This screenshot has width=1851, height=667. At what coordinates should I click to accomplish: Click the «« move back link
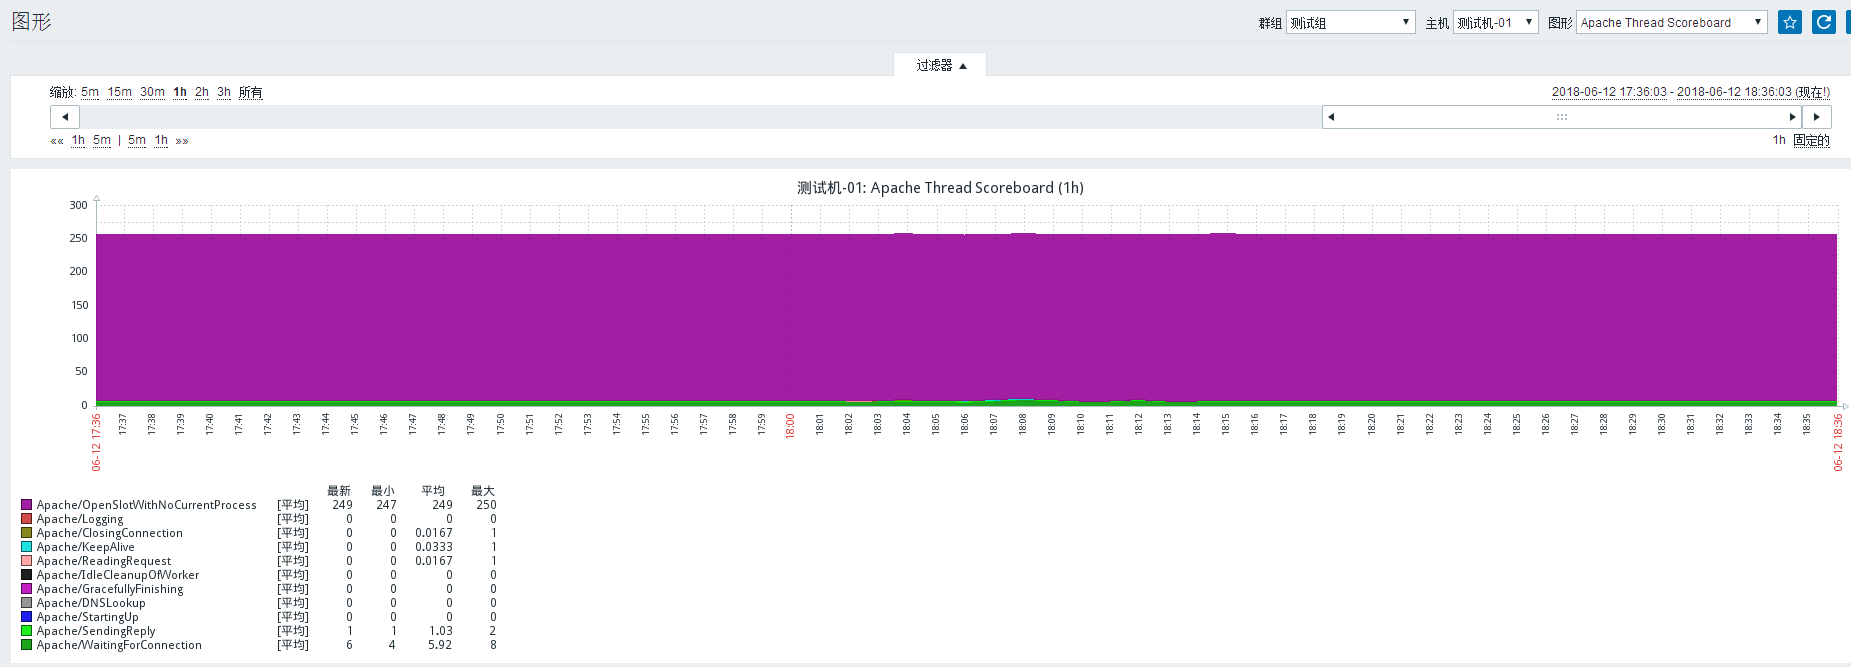(57, 141)
